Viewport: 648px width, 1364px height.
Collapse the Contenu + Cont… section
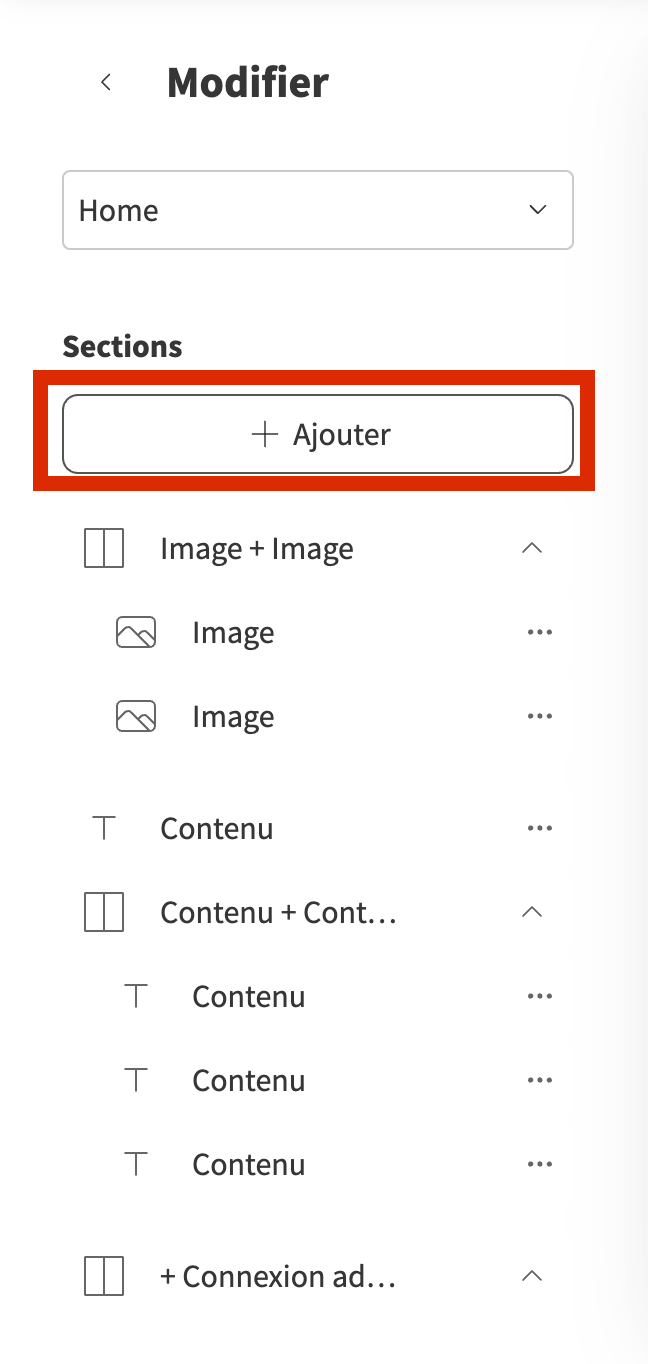532,912
